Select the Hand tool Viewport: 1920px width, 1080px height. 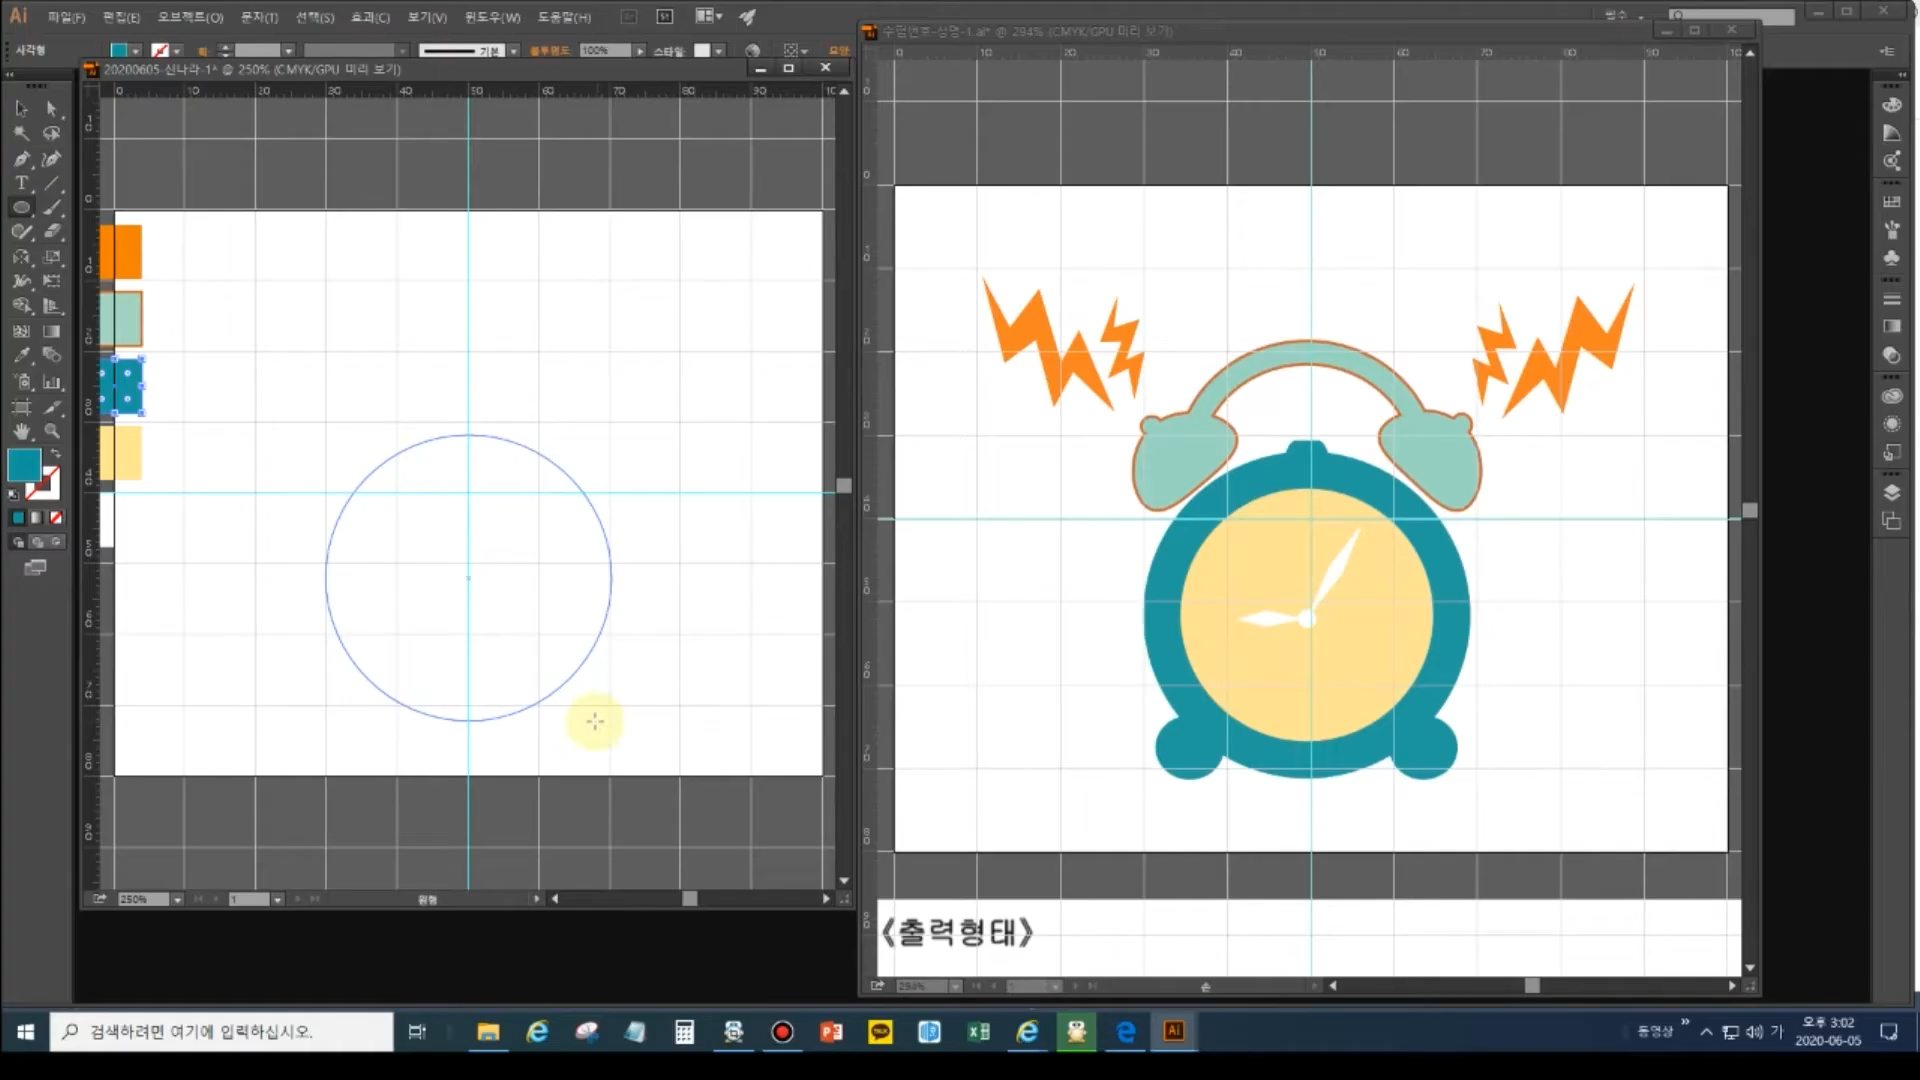(x=21, y=432)
